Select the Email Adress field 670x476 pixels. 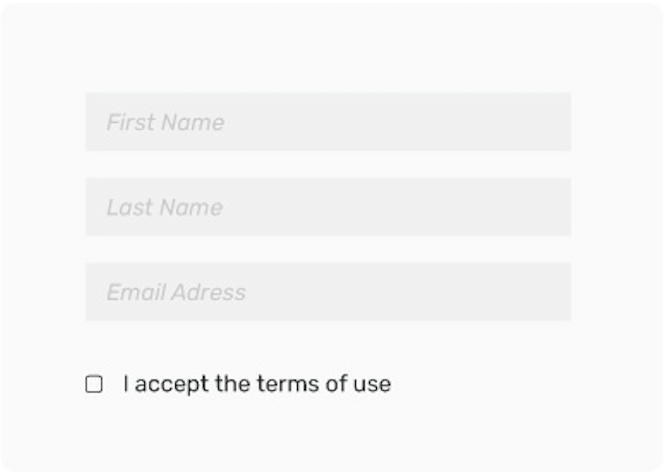tap(328, 292)
